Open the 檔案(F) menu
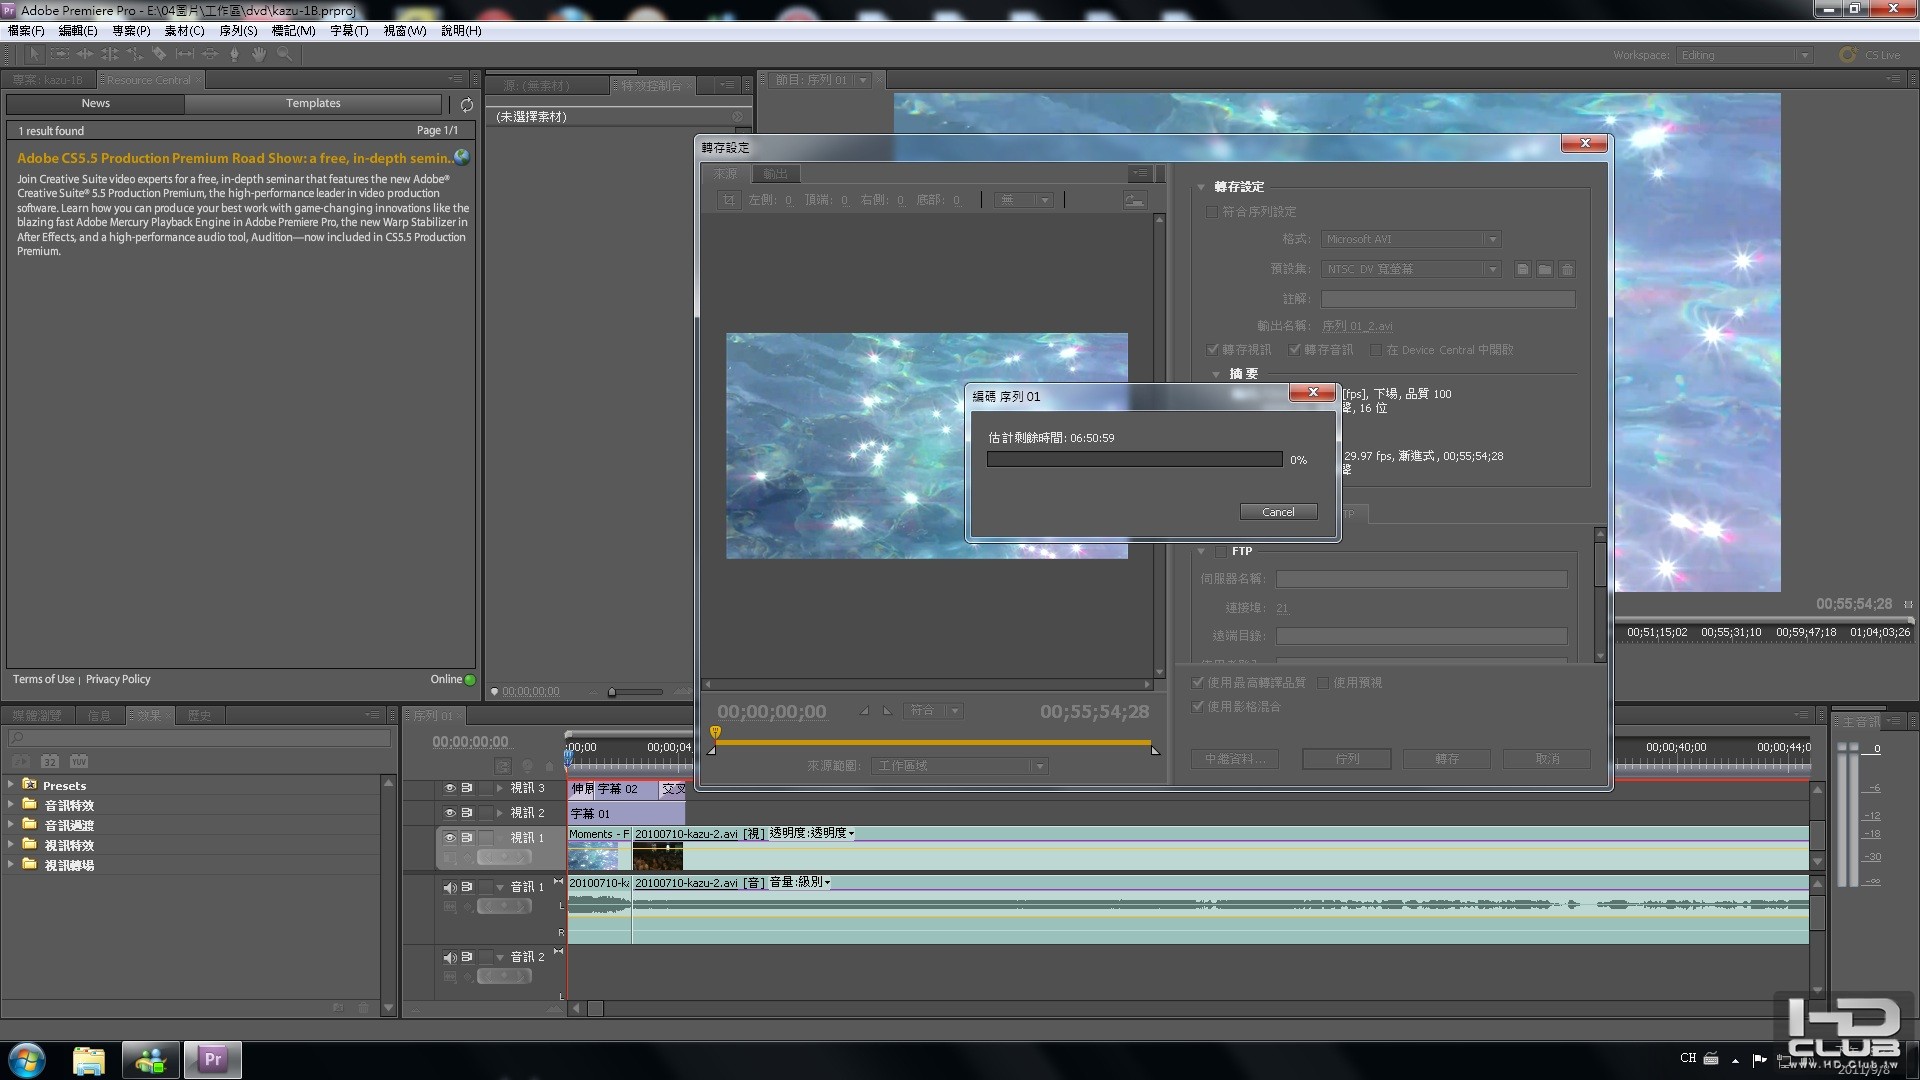 point(26,31)
